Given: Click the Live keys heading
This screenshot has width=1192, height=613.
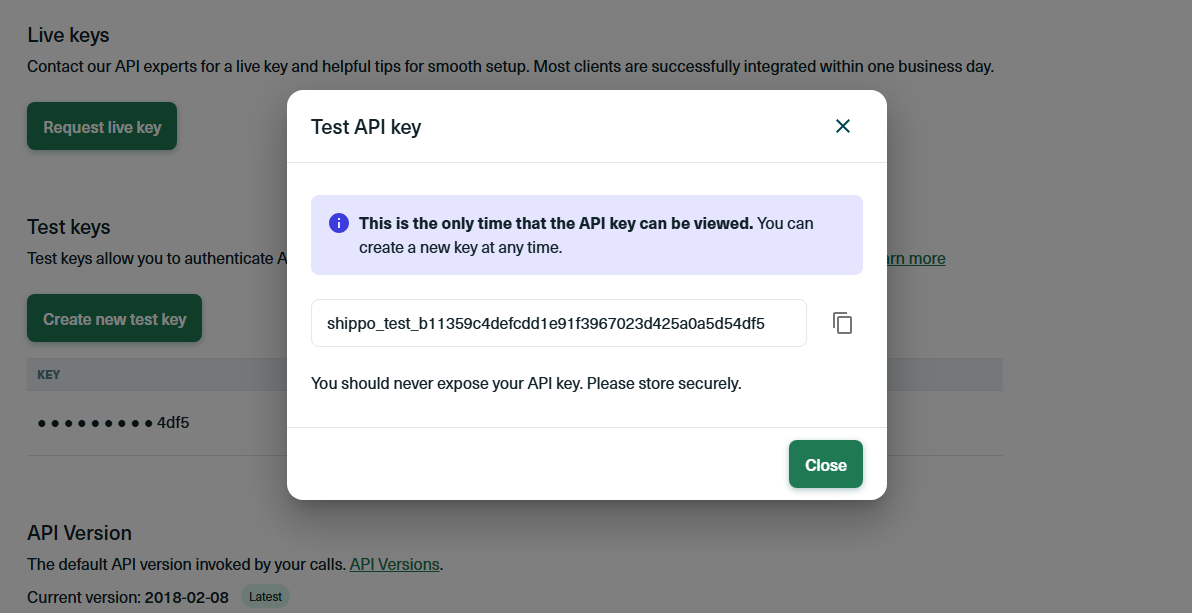Looking at the screenshot, I should 68,35.
